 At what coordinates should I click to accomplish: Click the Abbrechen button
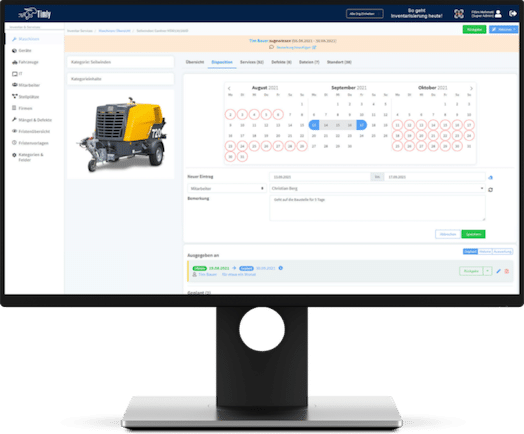click(x=448, y=234)
